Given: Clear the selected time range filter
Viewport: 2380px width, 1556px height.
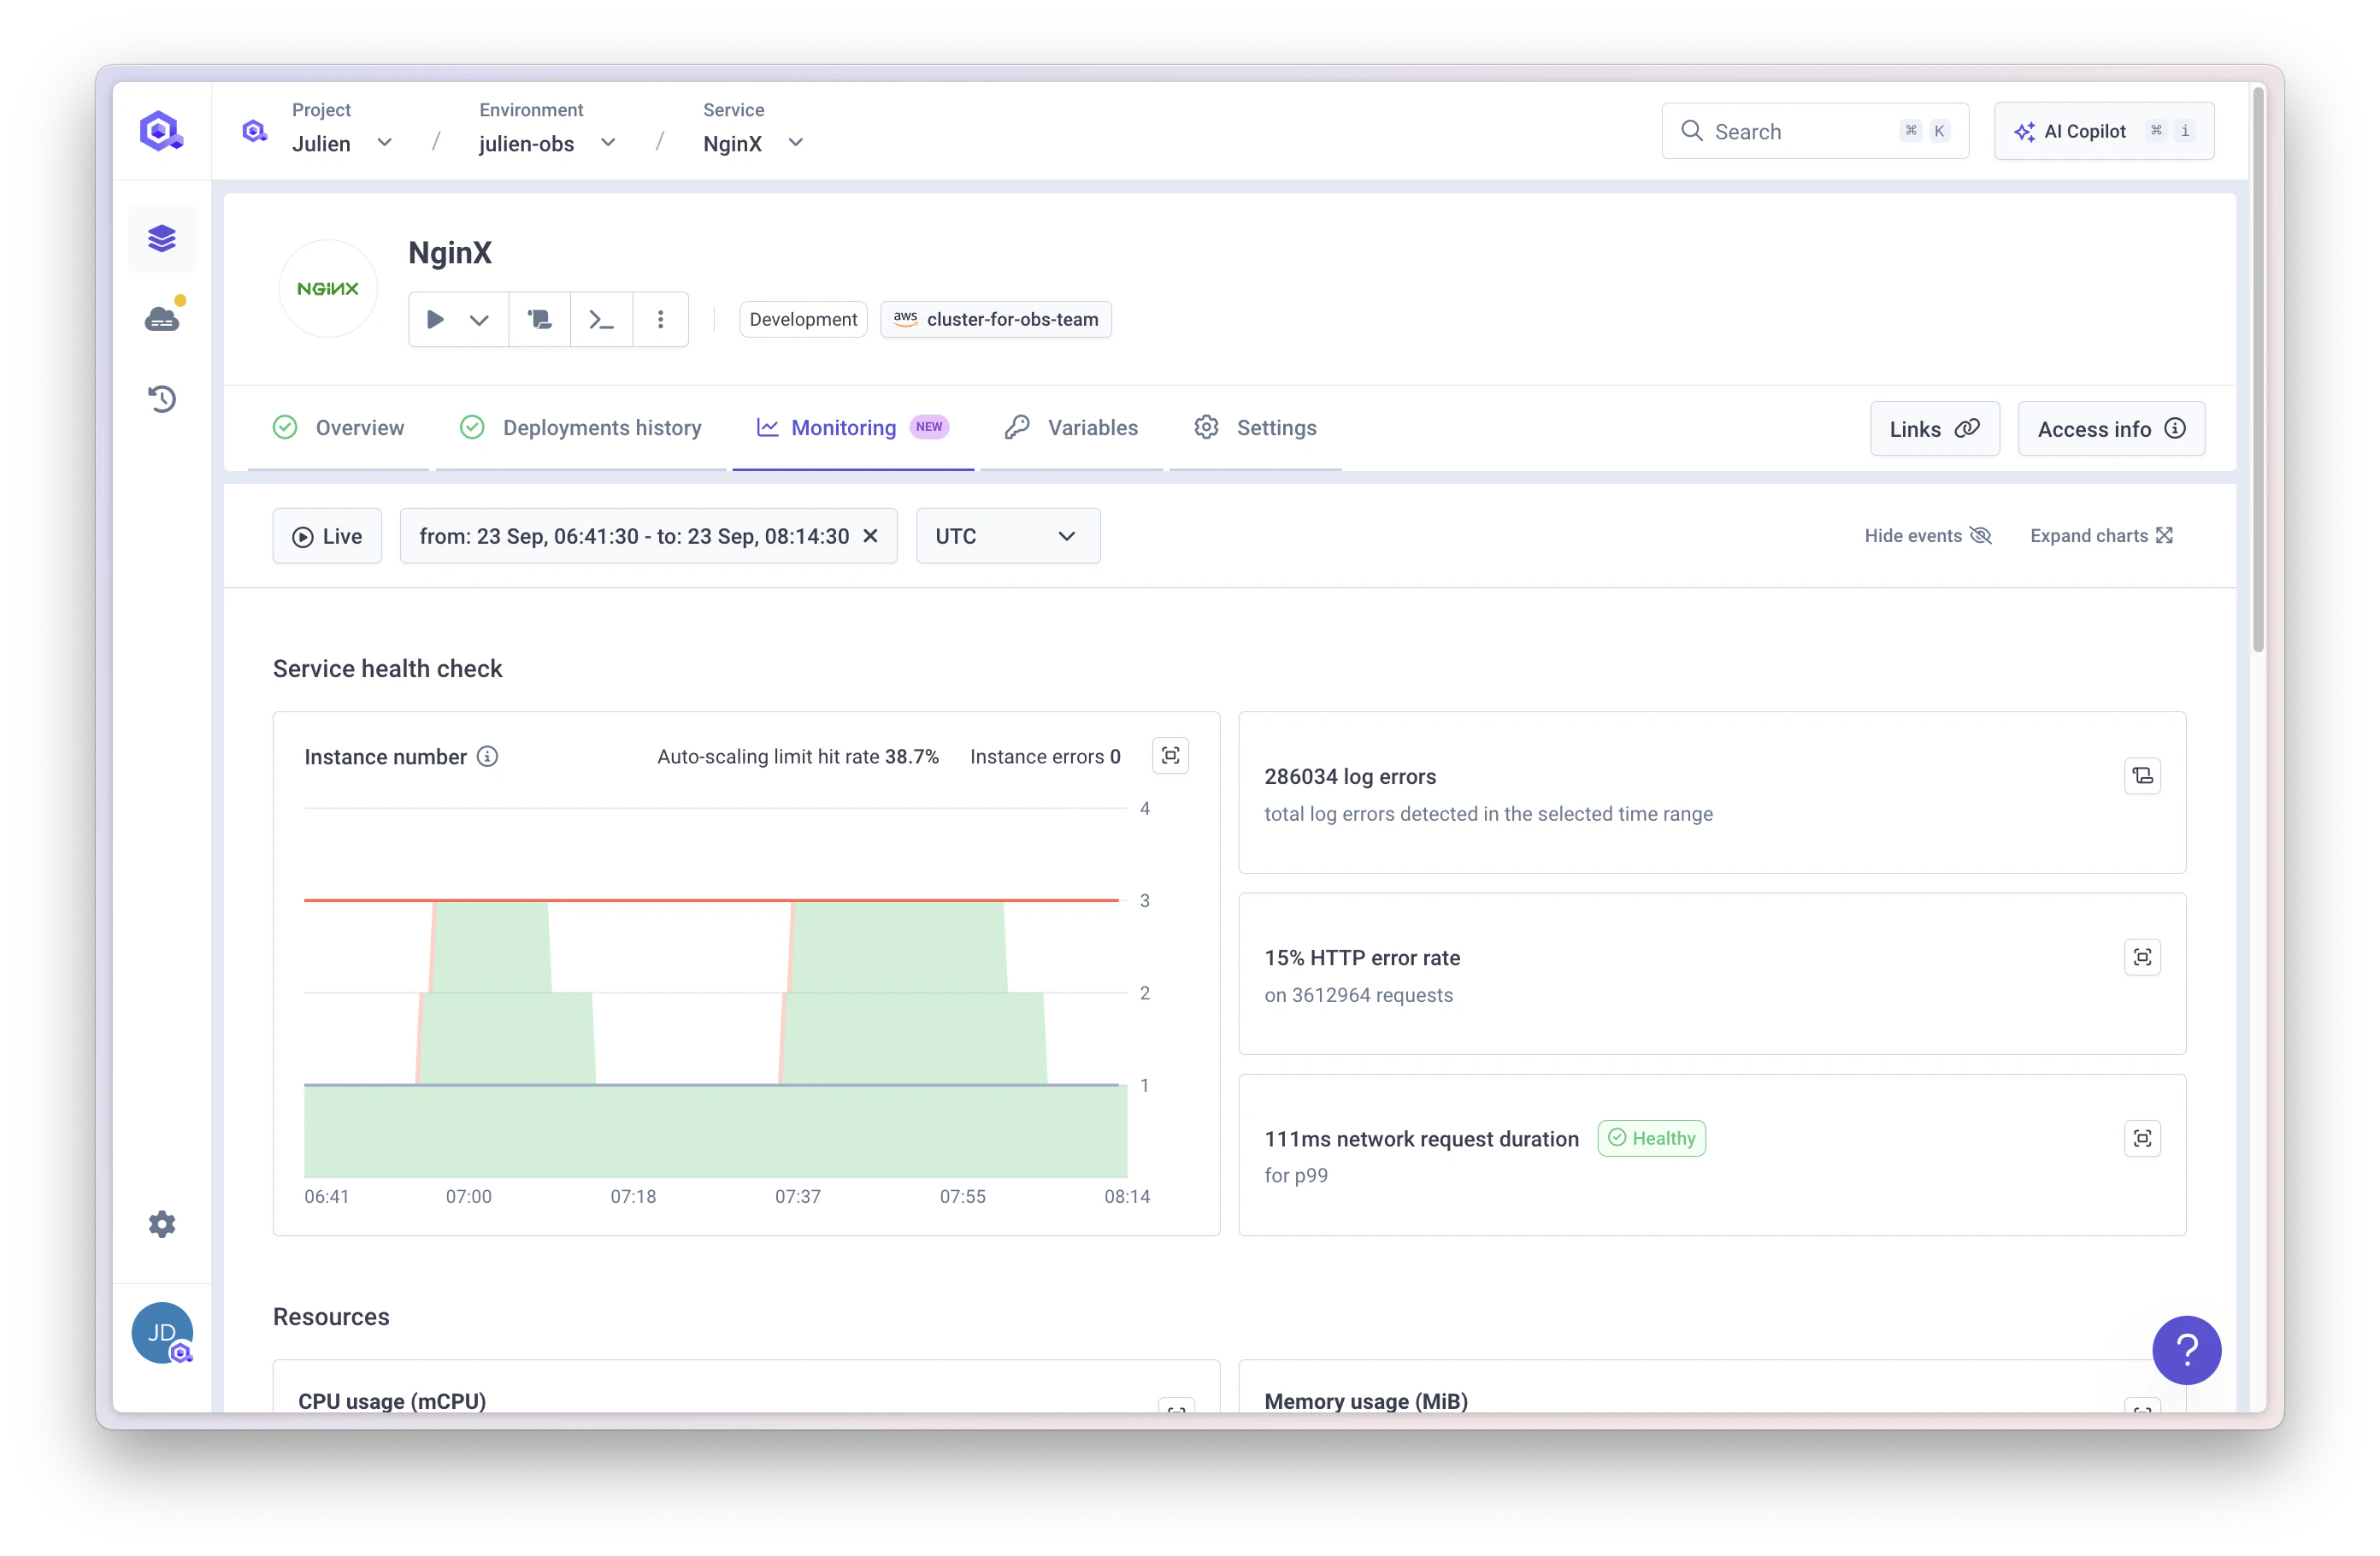Looking at the screenshot, I should click(x=871, y=536).
